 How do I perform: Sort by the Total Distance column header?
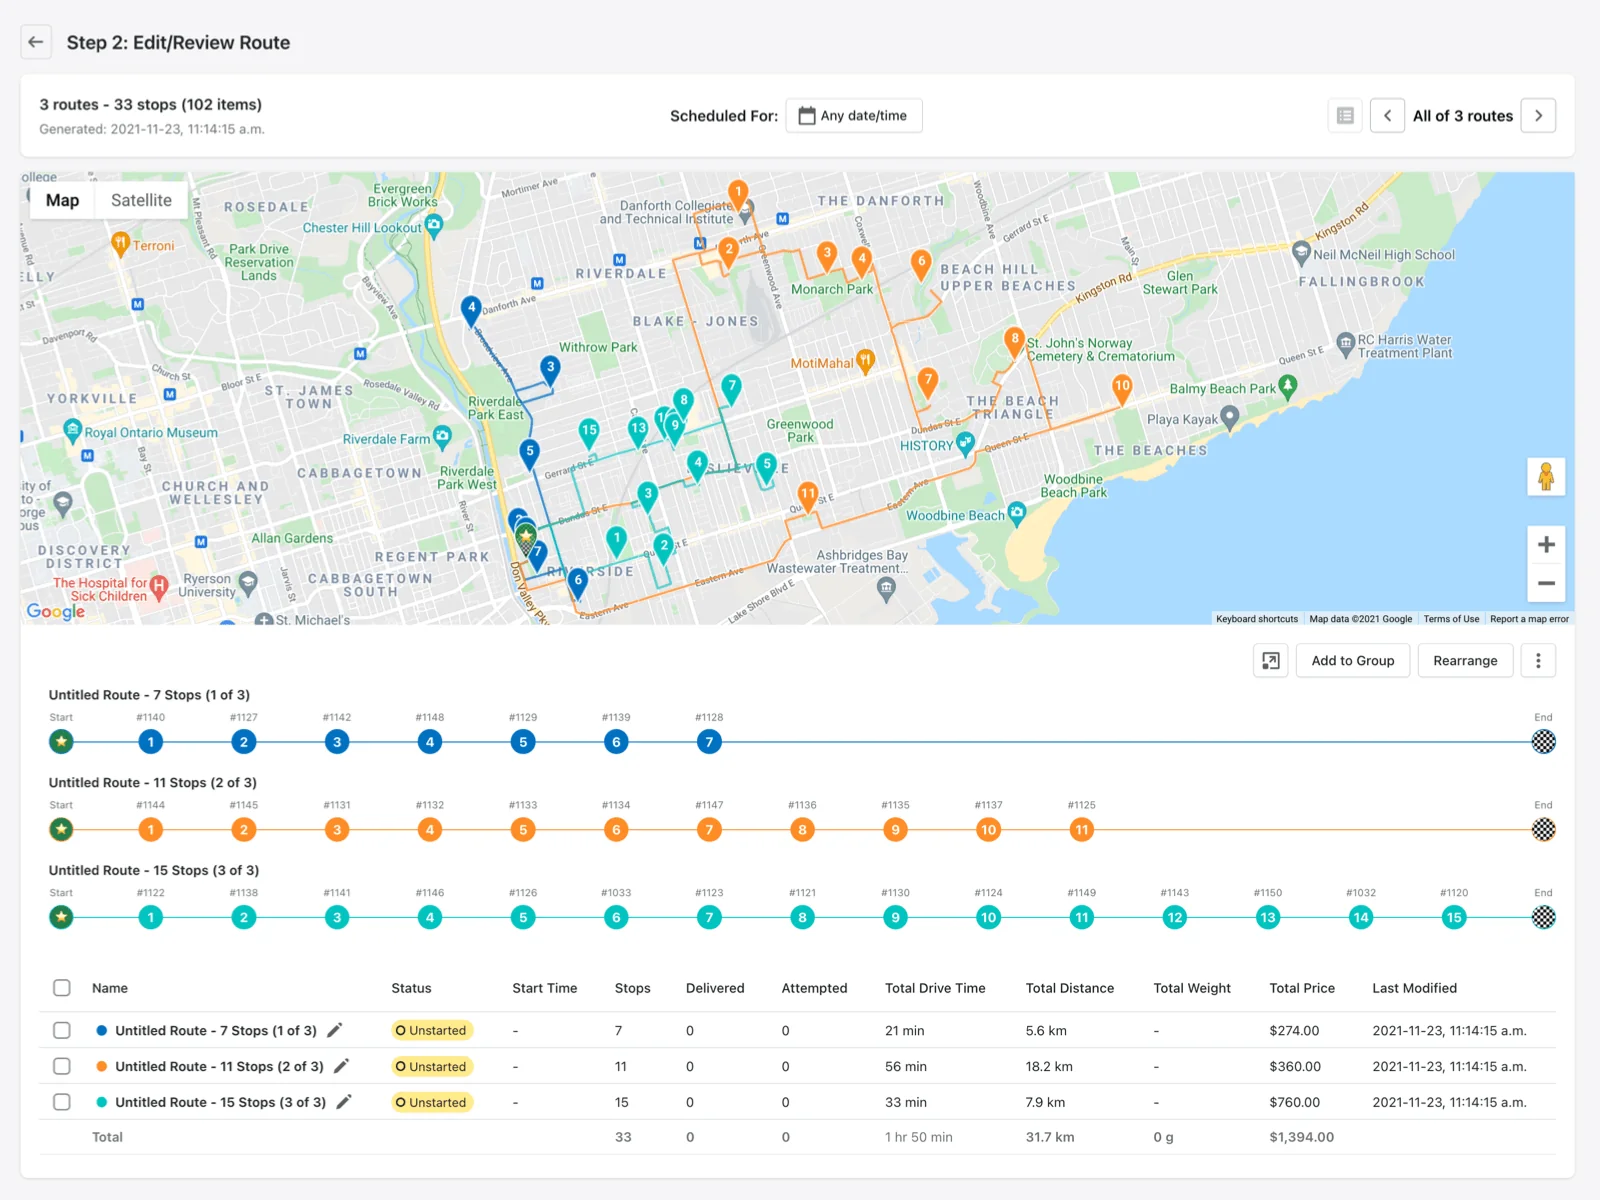point(1069,988)
